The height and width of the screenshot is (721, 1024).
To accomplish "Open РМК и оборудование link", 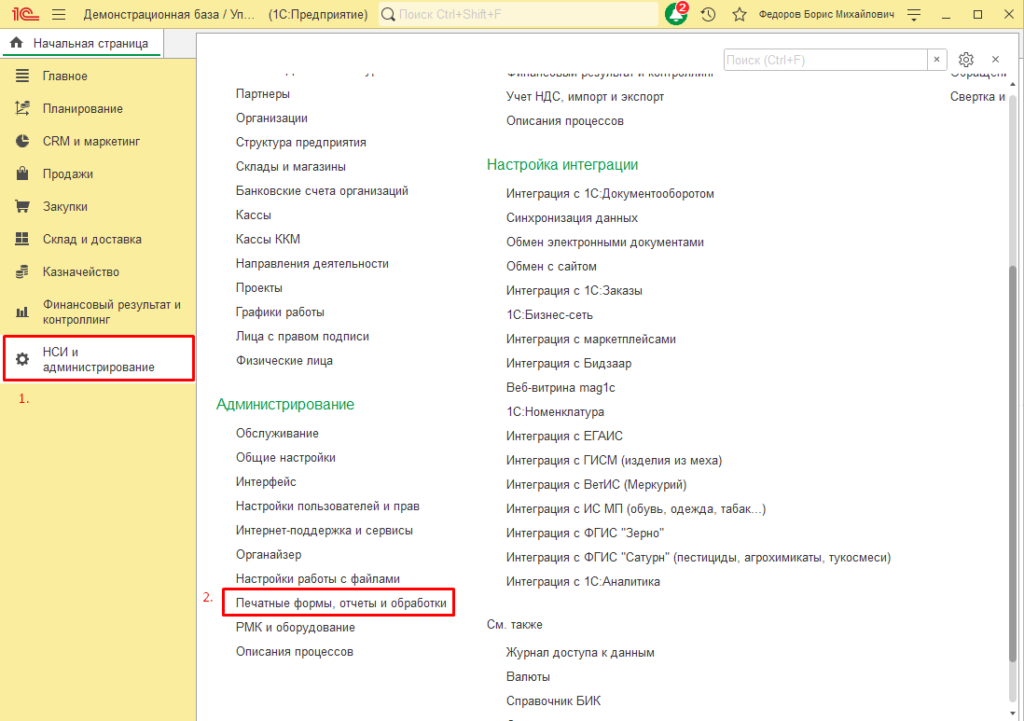I will (x=295, y=628).
